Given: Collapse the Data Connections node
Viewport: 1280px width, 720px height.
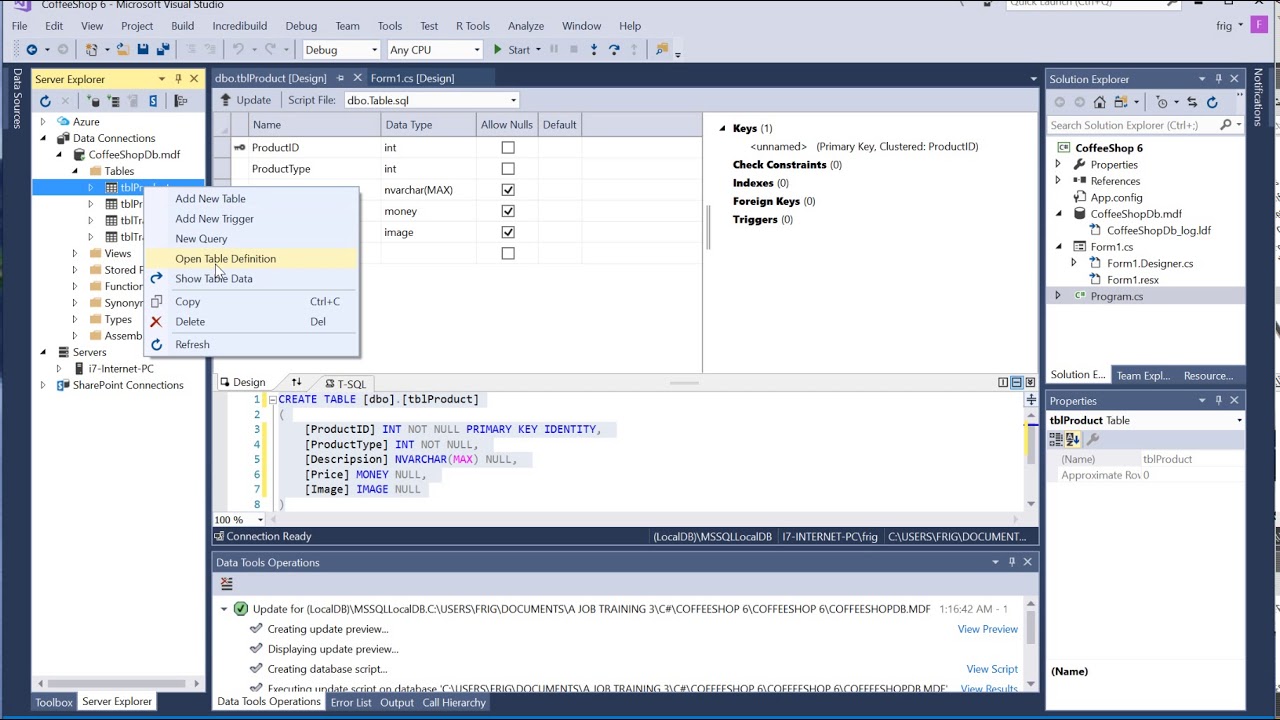Looking at the screenshot, I should (x=43, y=138).
